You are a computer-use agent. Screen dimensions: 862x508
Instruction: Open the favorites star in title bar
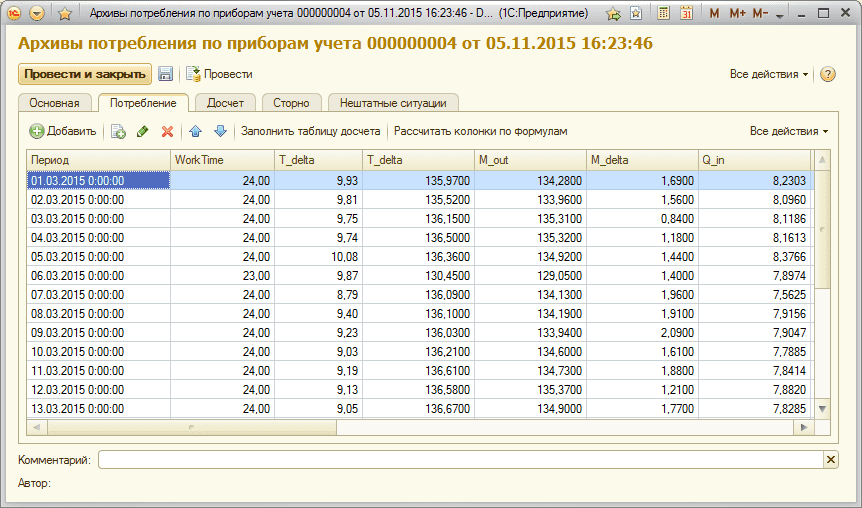65,14
